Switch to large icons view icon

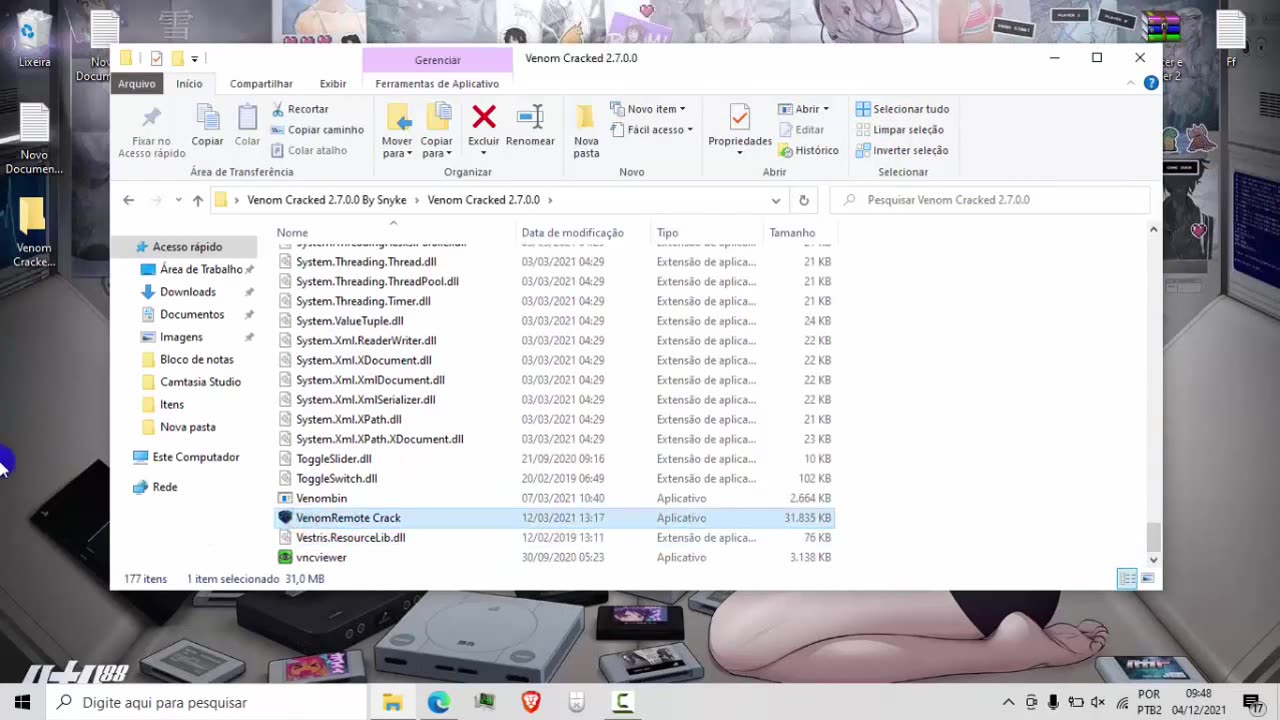[1147, 578]
